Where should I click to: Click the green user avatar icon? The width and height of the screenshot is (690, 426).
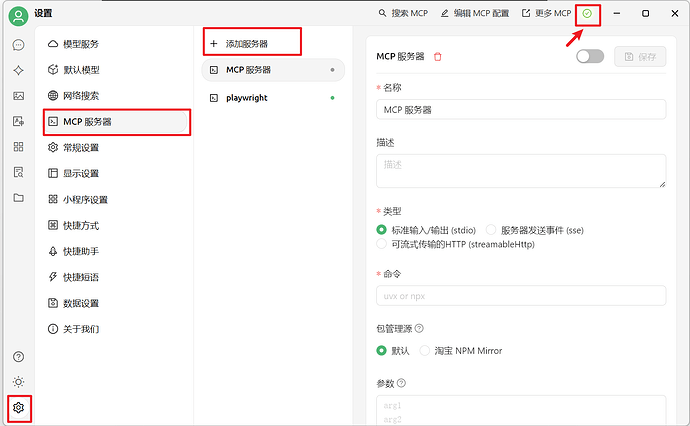[x=18, y=16]
